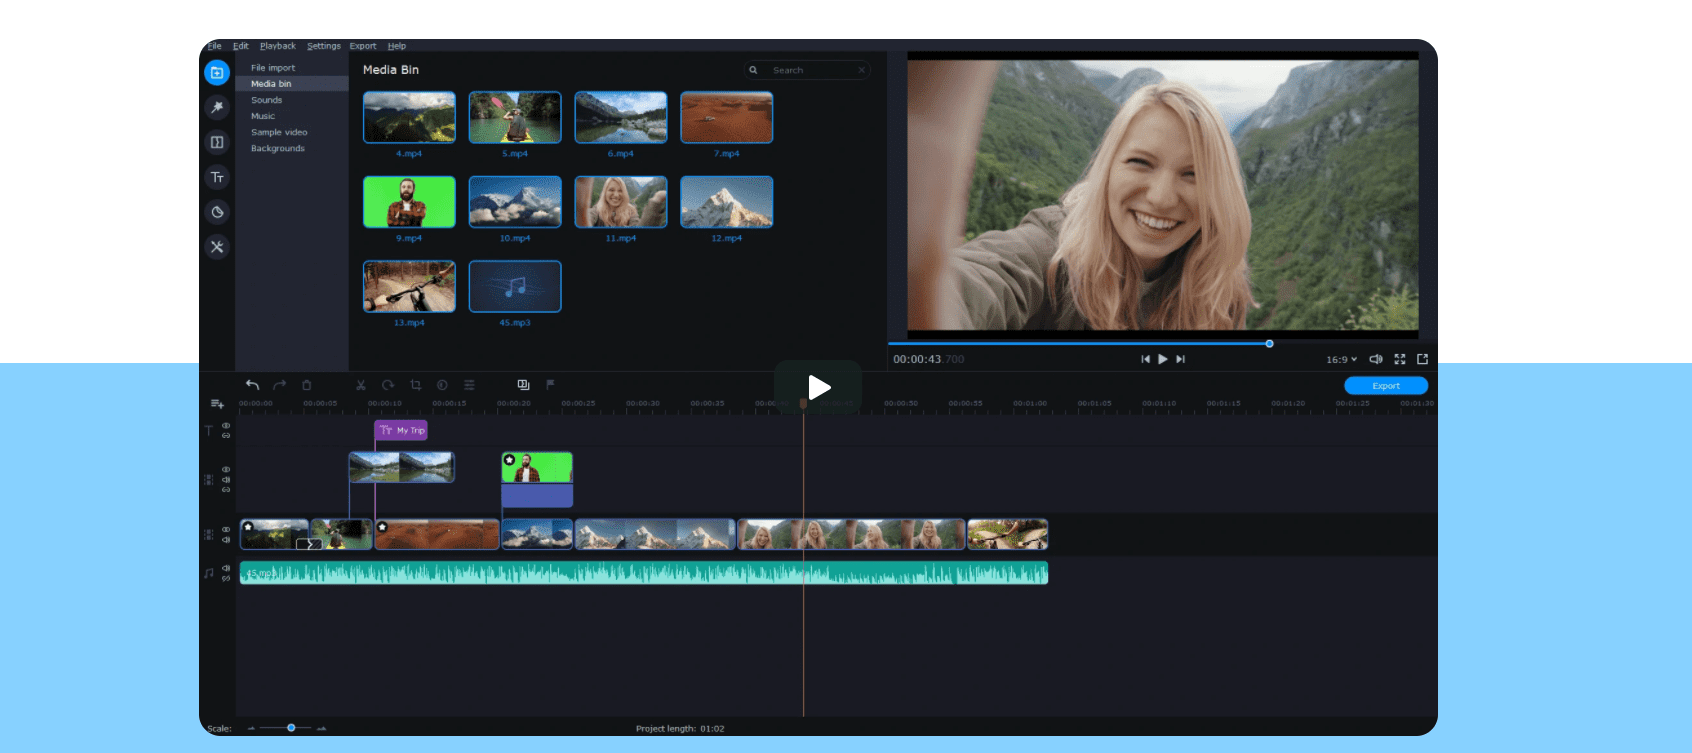Image resolution: width=1692 pixels, height=753 pixels.
Task: Open the Filters magic wand section
Action: 217,107
